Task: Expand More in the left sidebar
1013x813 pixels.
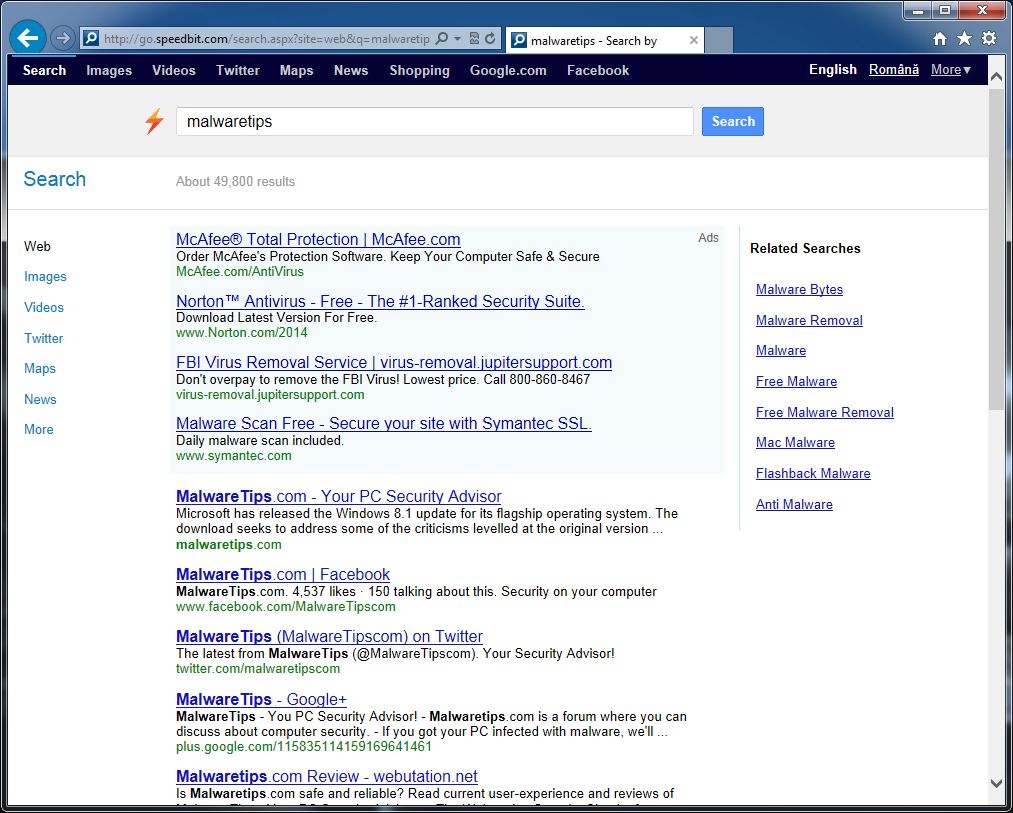Action: tap(39, 430)
